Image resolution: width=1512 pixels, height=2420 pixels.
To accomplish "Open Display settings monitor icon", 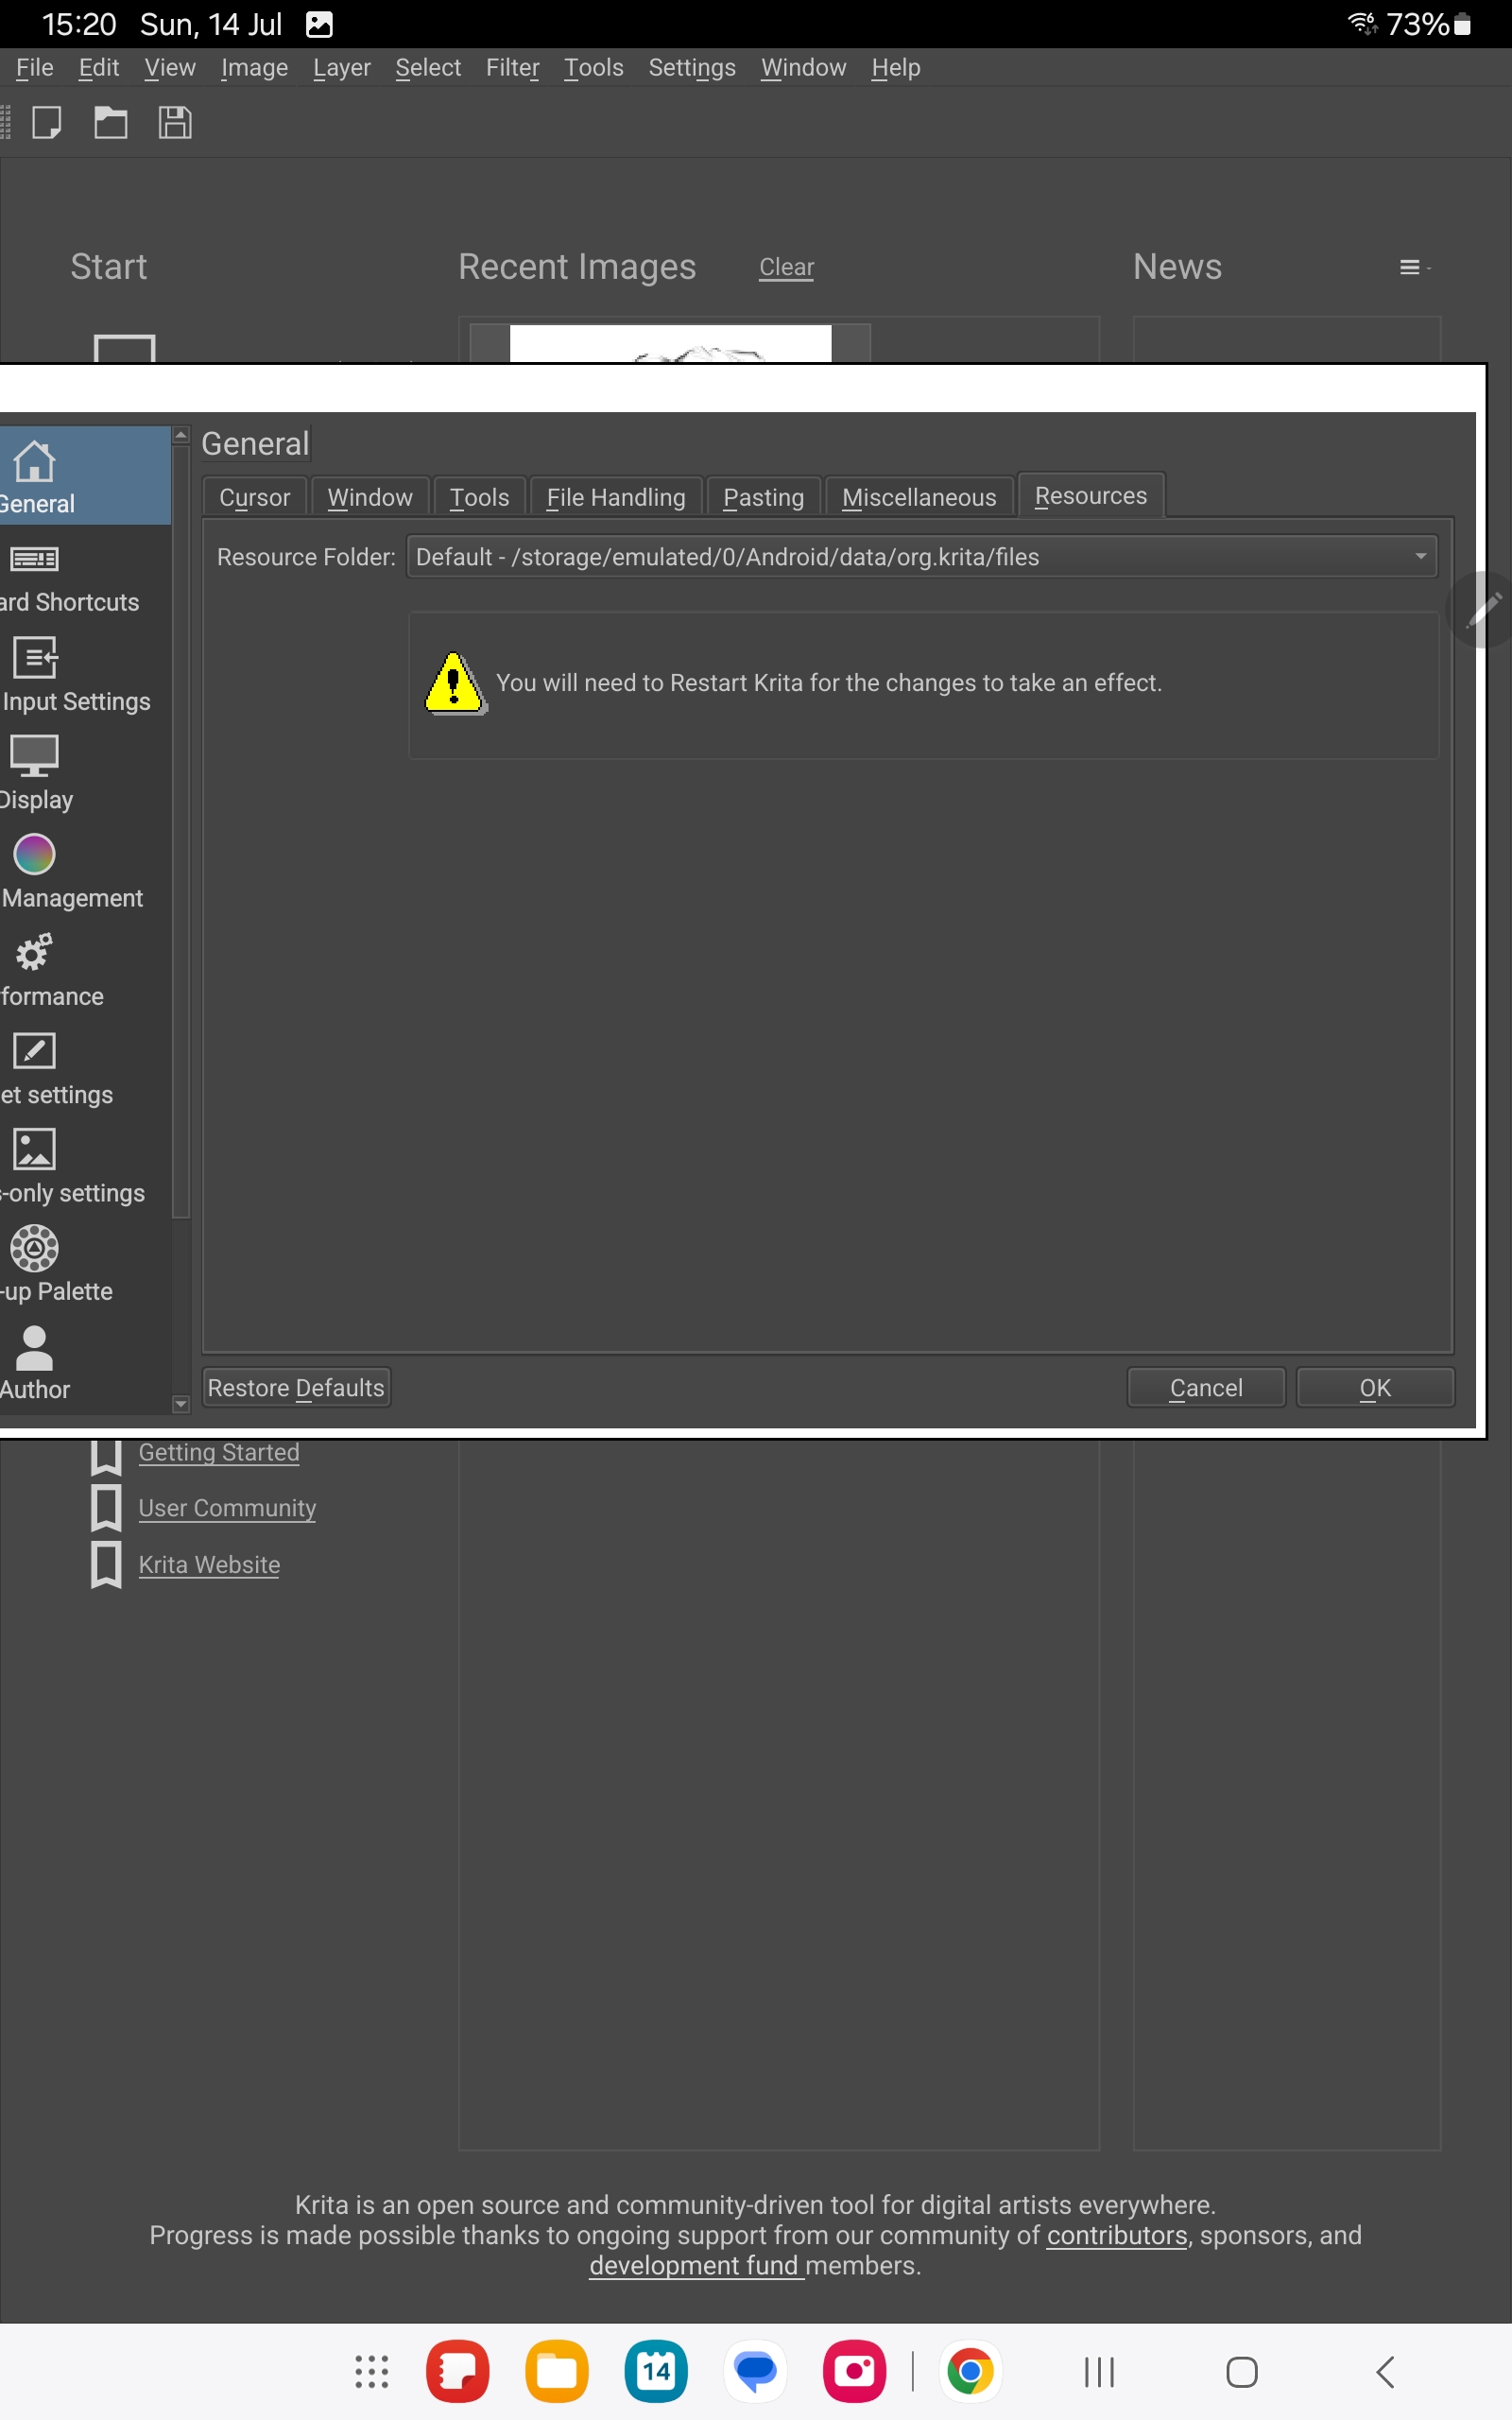I will (x=34, y=756).
